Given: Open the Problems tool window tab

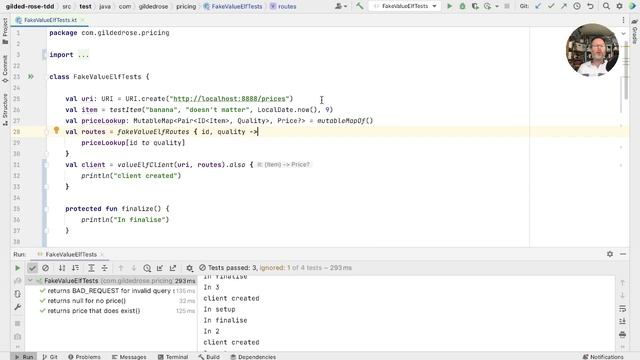Looking at the screenshot, I should pos(84,357).
